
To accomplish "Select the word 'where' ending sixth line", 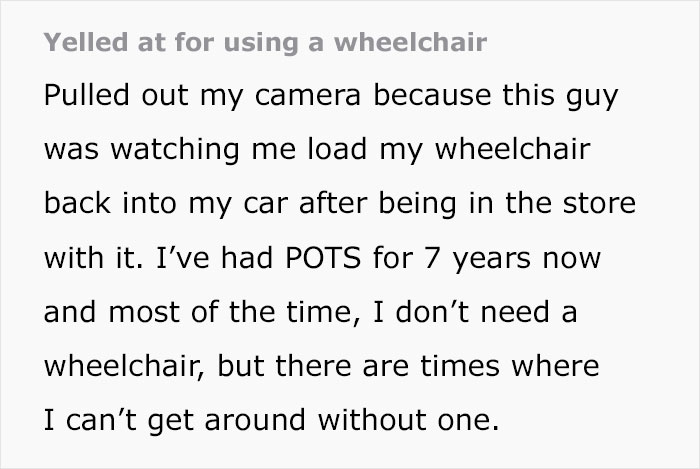I will pyautogui.click(x=555, y=366).
